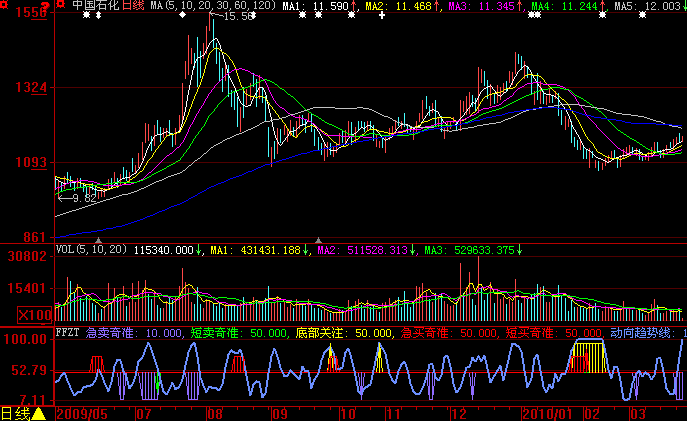Click the red up arrow after MA1 value

point(353,6)
